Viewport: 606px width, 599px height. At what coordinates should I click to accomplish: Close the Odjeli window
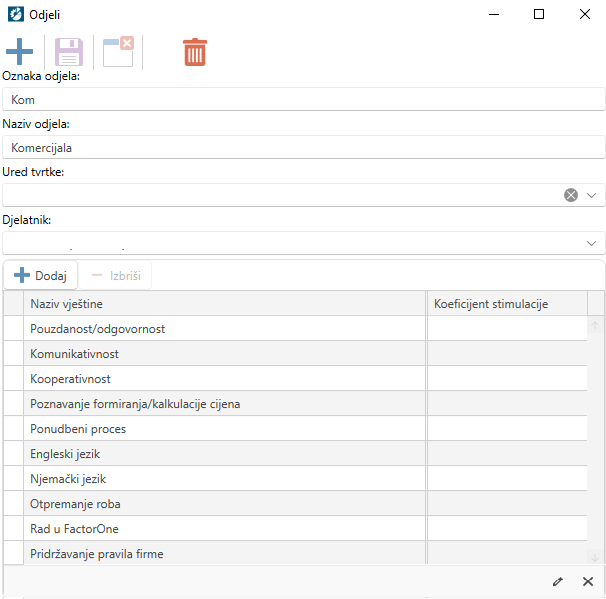(585, 14)
